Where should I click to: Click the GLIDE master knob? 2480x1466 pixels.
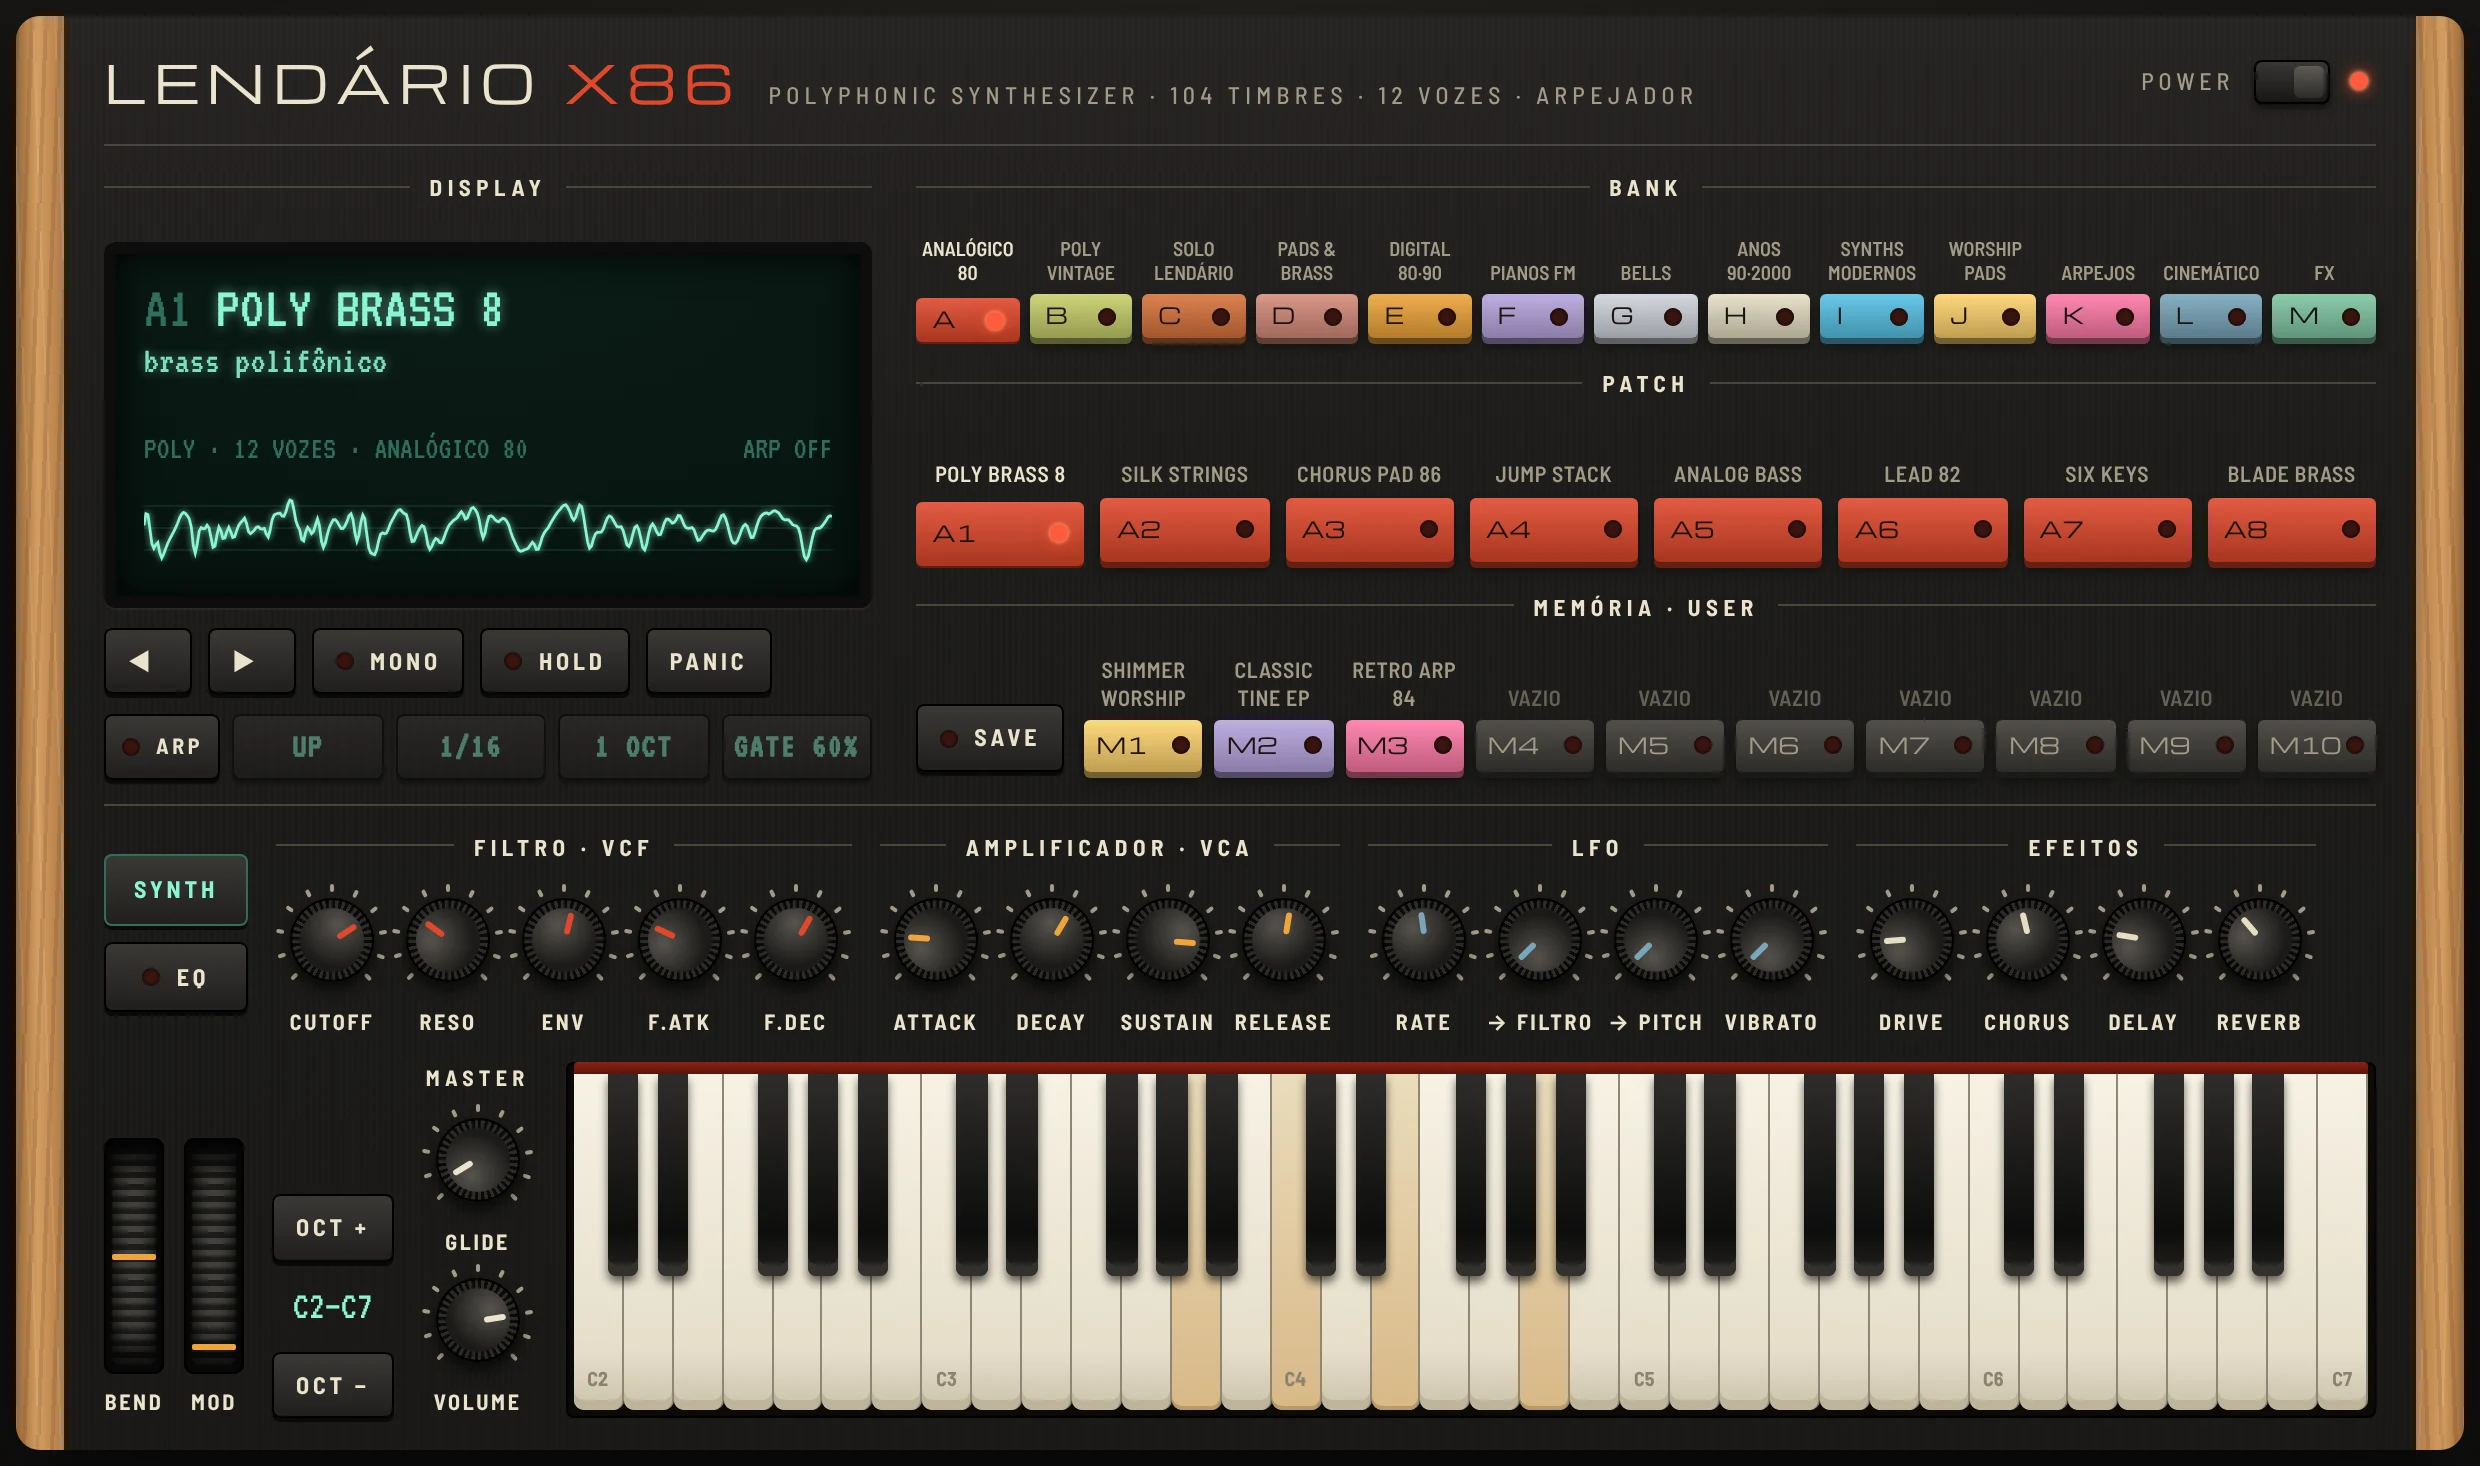click(x=477, y=1159)
